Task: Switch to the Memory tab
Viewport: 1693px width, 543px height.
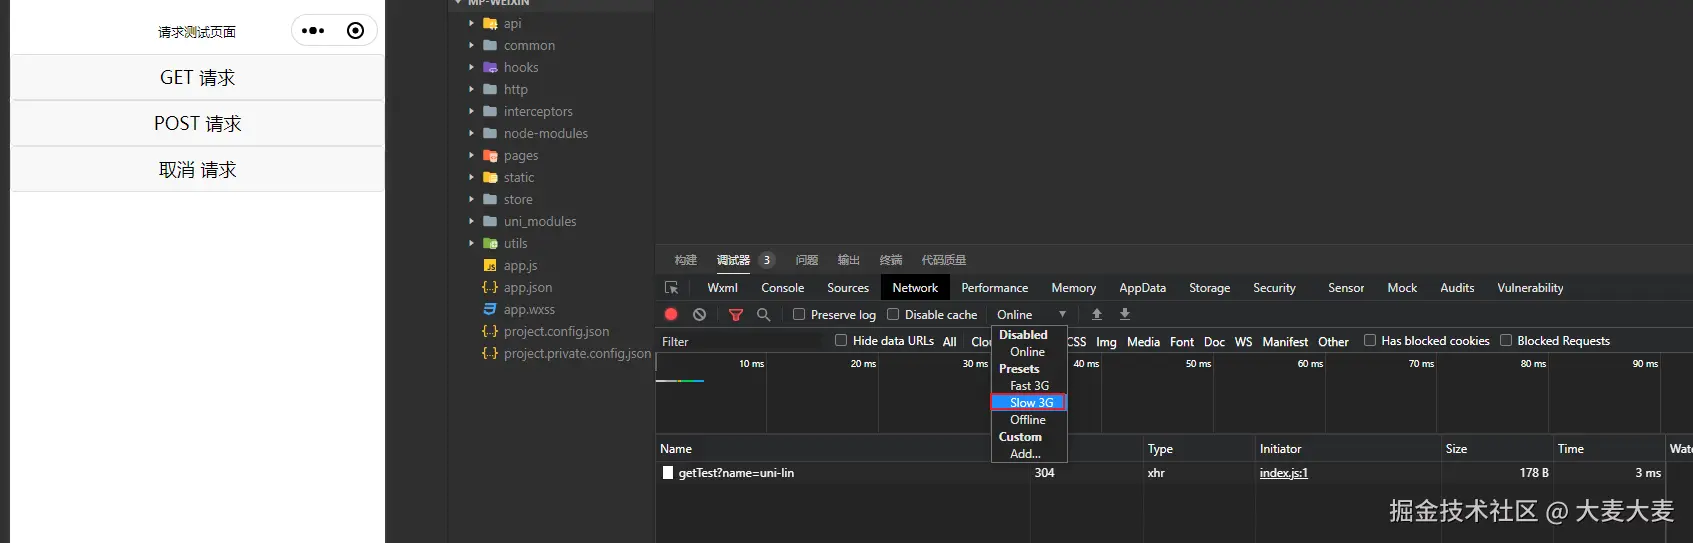Action: pyautogui.click(x=1074, y=288)
